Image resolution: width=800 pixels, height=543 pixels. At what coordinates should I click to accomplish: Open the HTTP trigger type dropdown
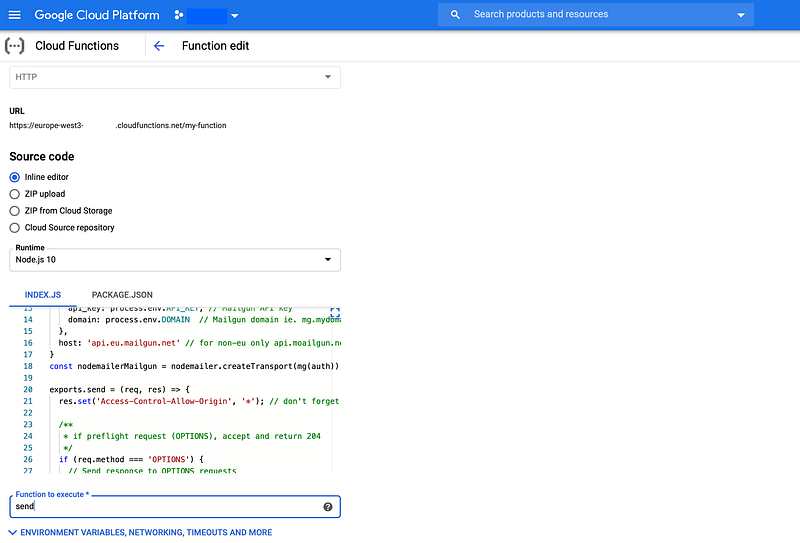tap(175, 77)
